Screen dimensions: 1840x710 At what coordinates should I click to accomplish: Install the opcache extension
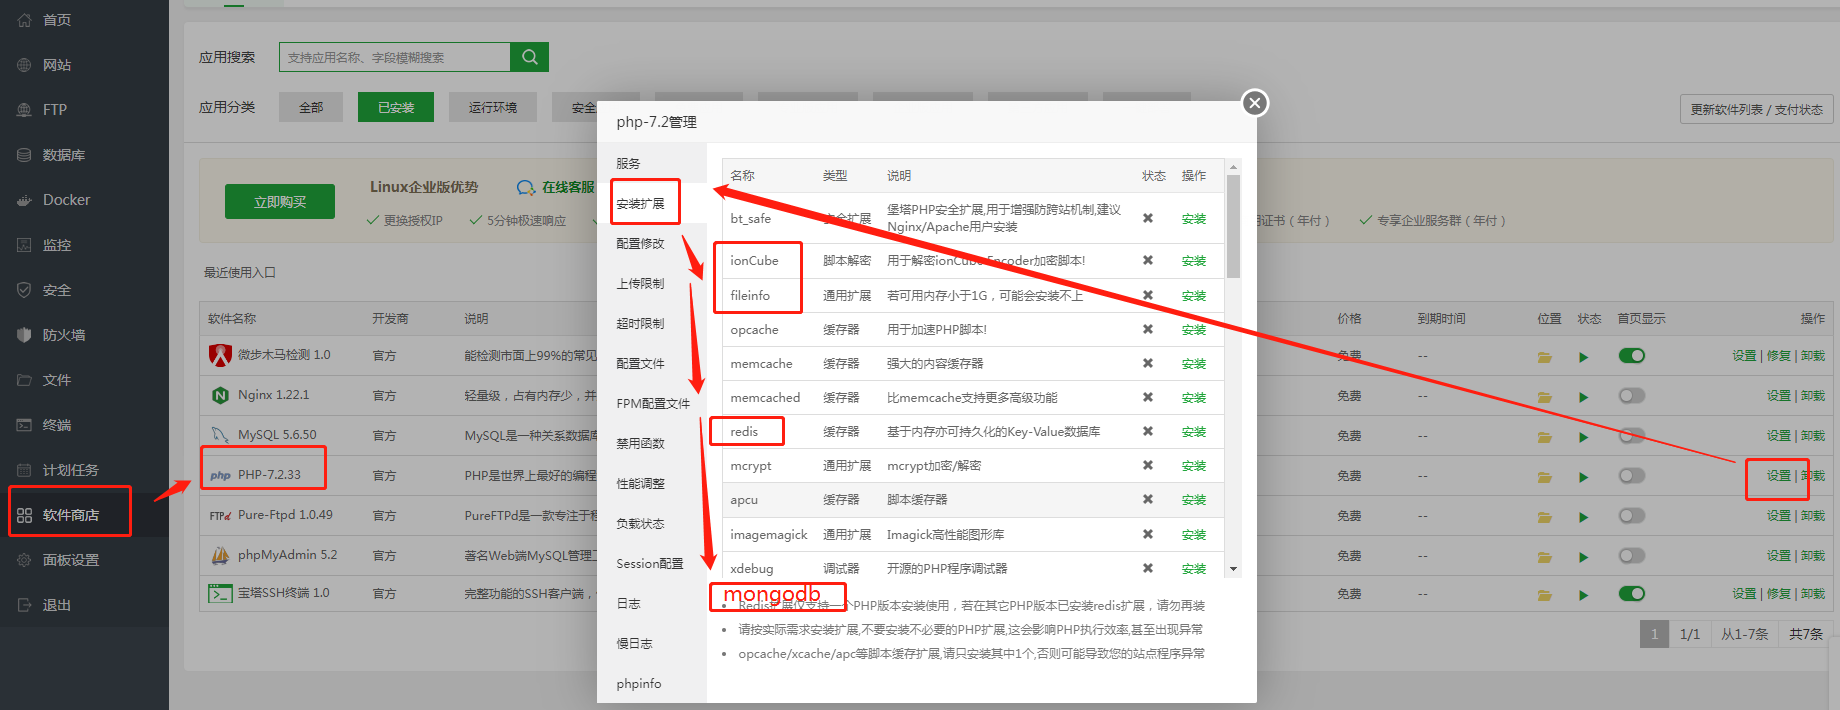coord(1193,330)
